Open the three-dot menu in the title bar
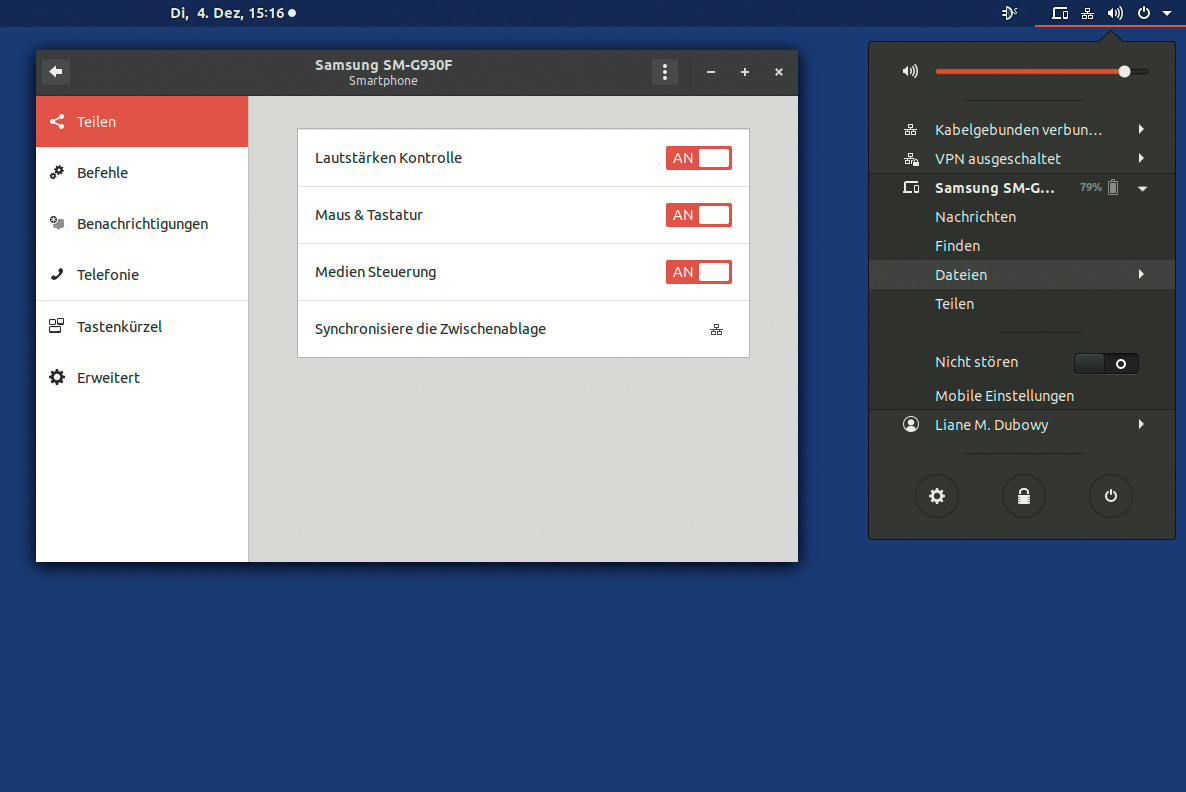Image resolution: width=1186 pixels, height=792 pixels. 664,72
